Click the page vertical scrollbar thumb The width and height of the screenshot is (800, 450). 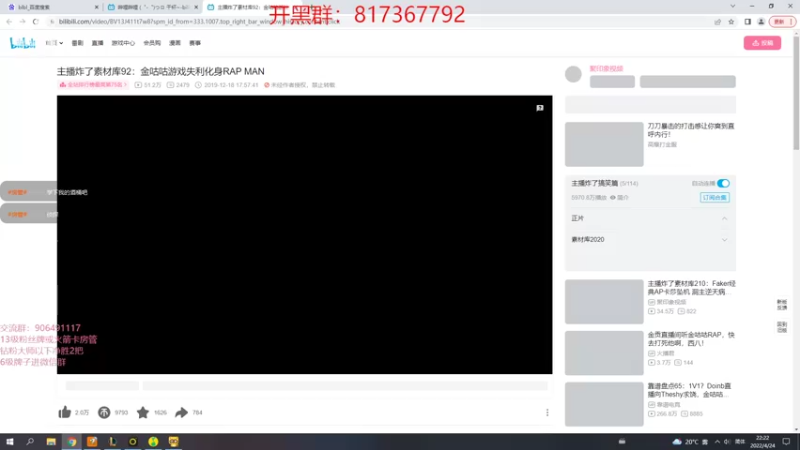pyautogui.click(x=796, y=92)
